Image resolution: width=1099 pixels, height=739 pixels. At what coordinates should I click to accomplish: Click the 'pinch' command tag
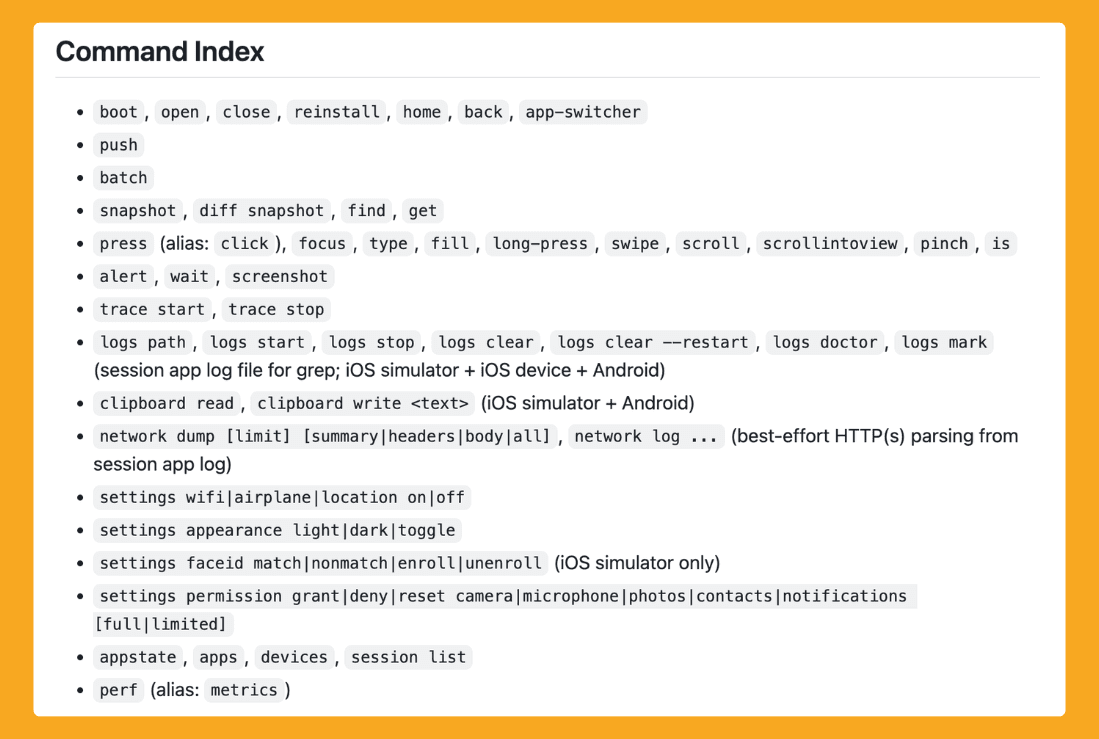pyautogui.click(x=944, y=244)
